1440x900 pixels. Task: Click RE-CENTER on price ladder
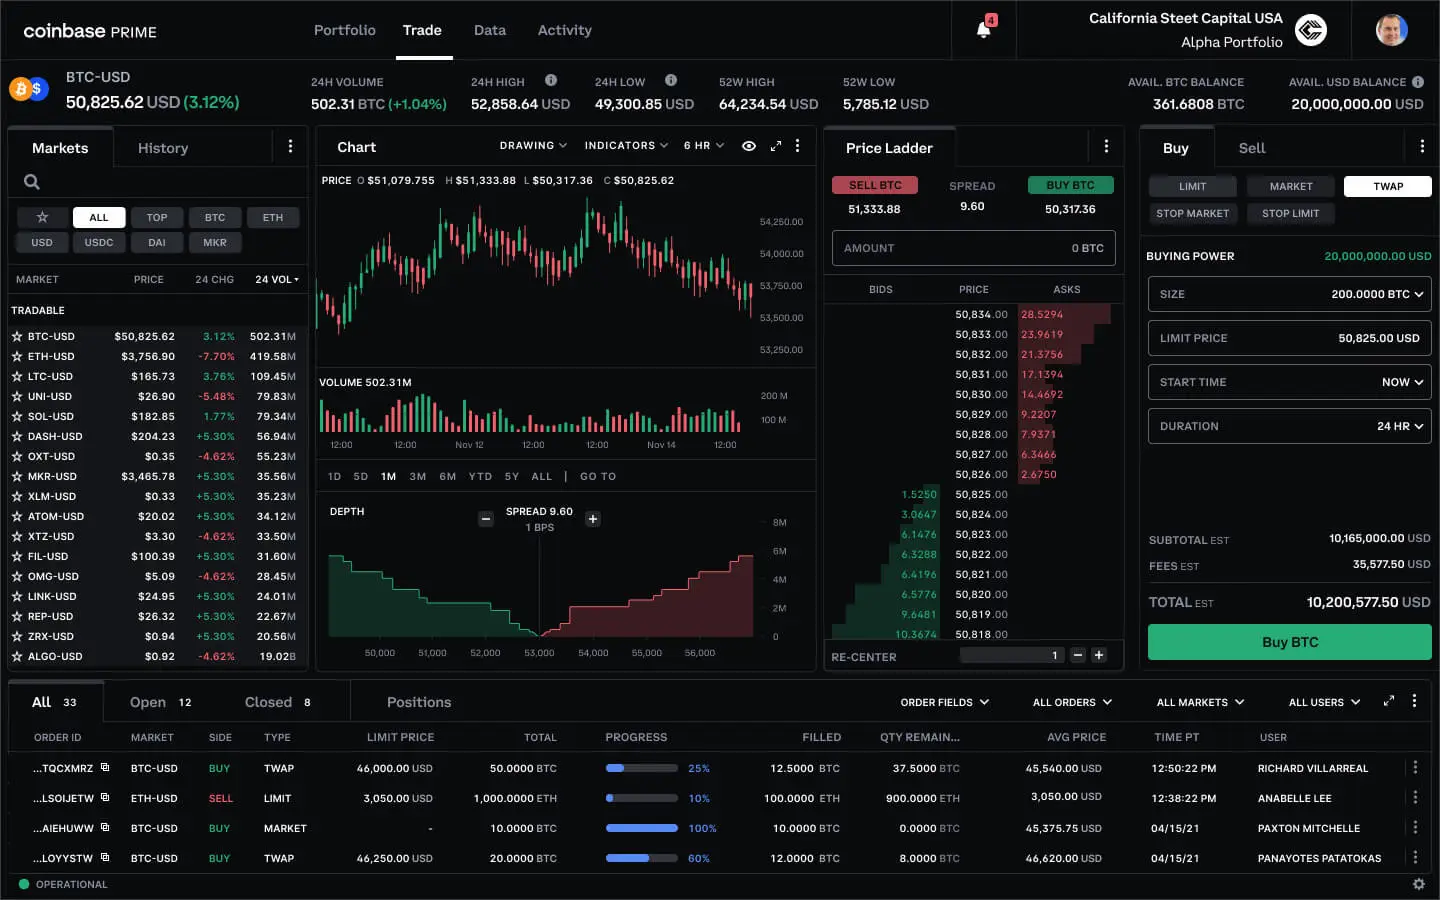point(864,657)
